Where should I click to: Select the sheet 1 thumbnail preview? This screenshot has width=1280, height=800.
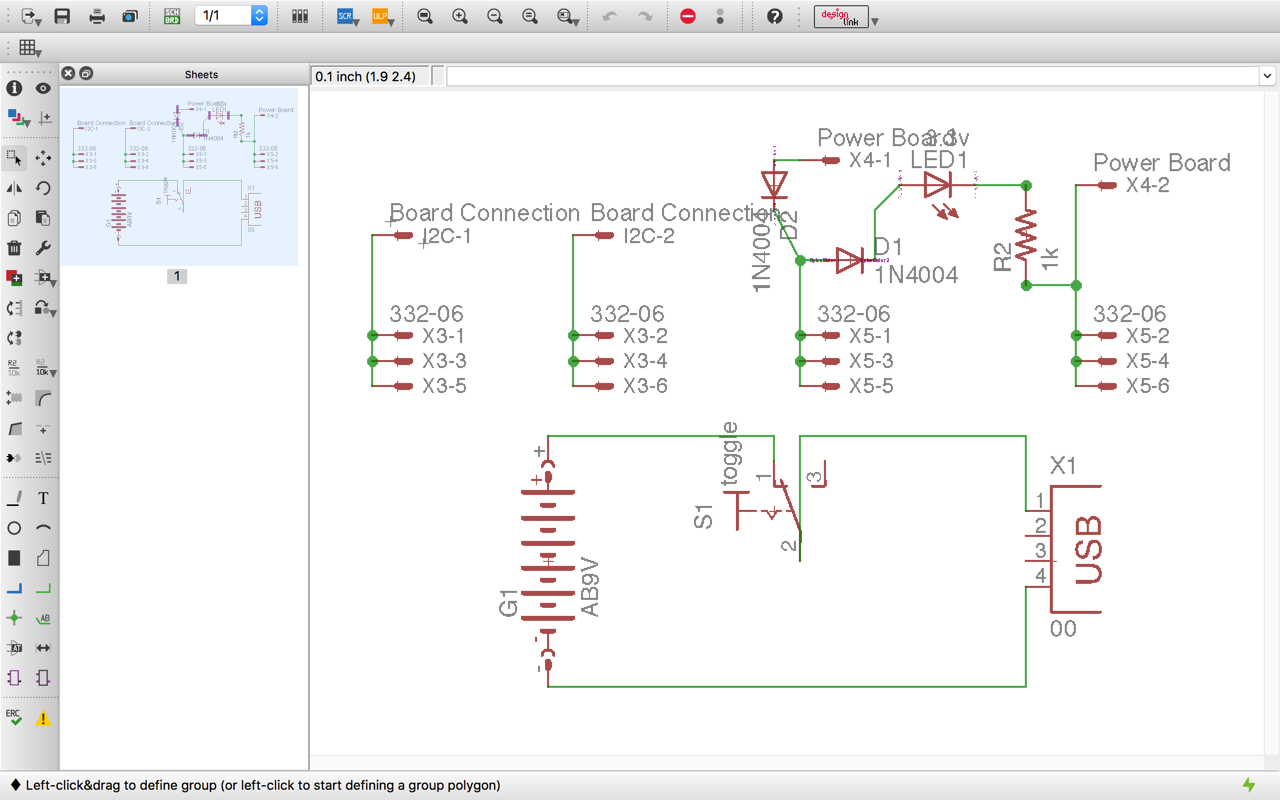tap(179, 176)
